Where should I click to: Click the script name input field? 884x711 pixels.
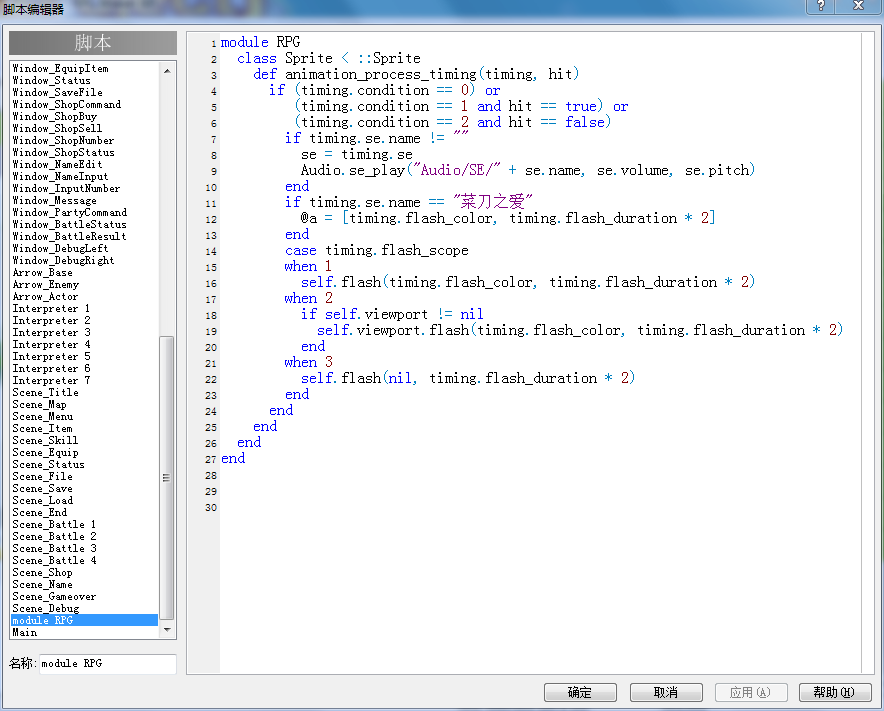[108, 664]
